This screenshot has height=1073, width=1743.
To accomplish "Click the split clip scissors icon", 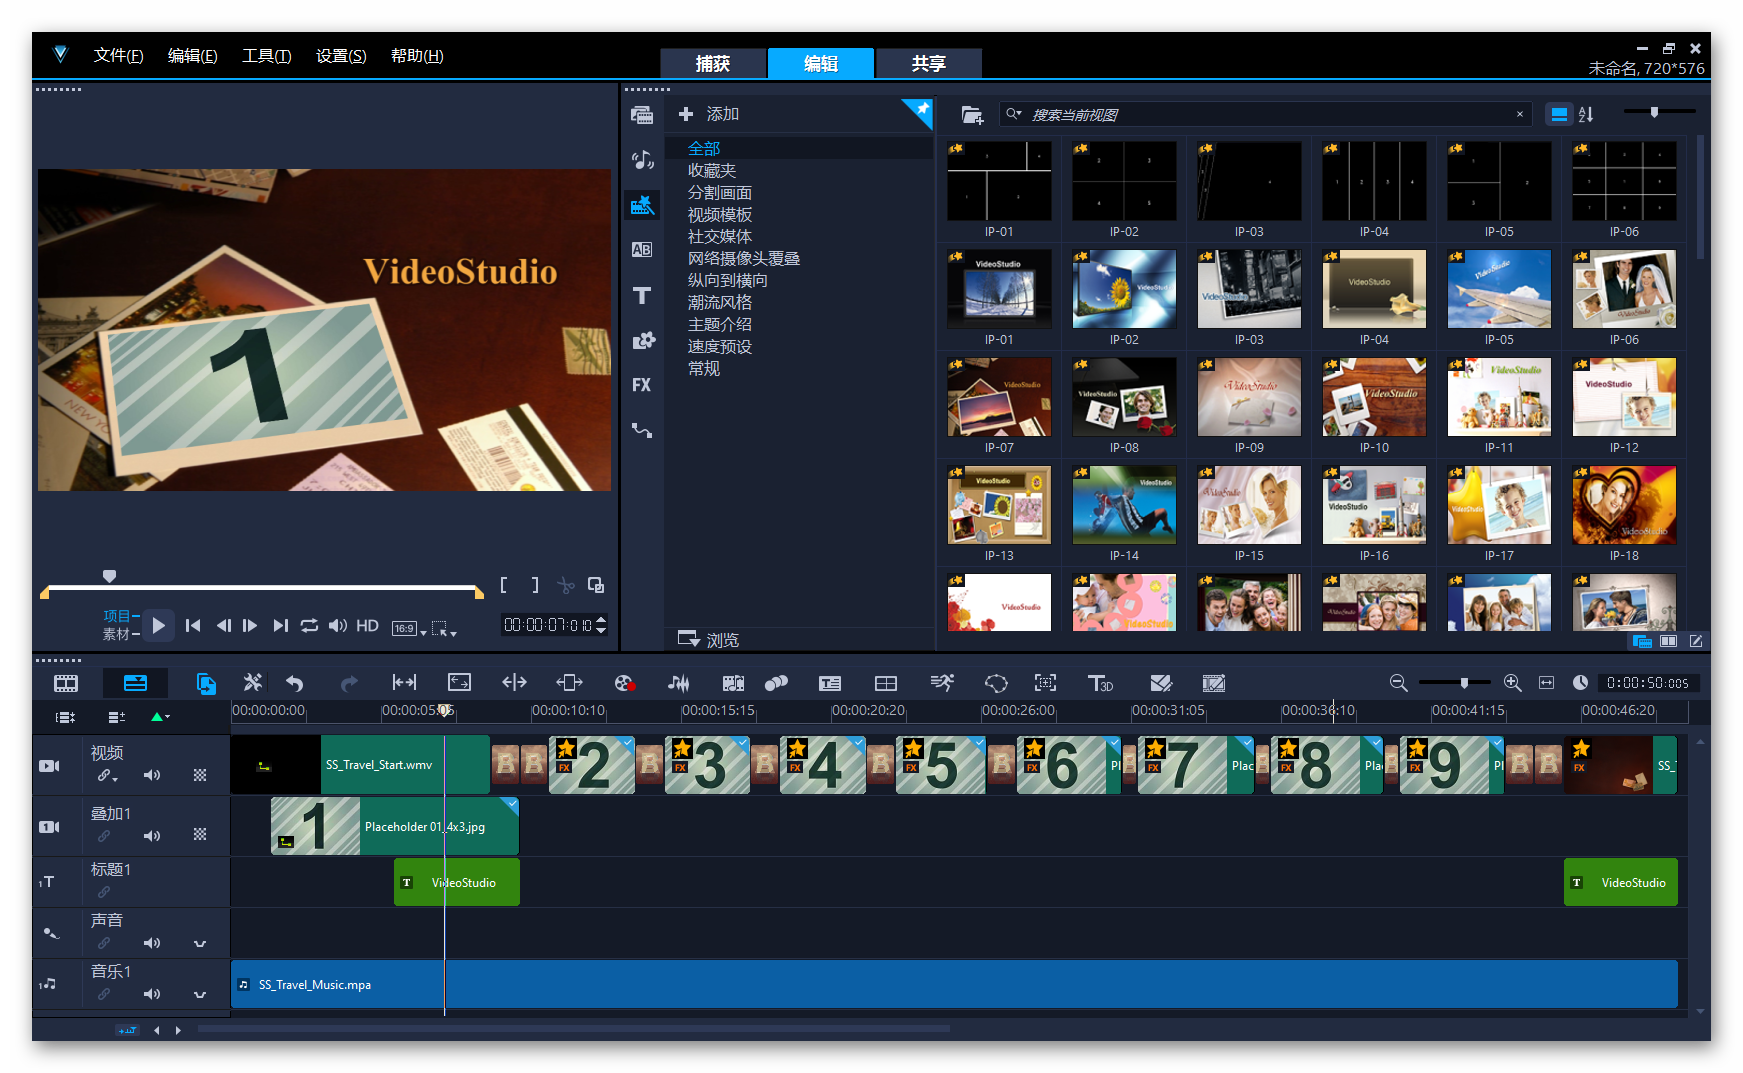I will point(566,585).
